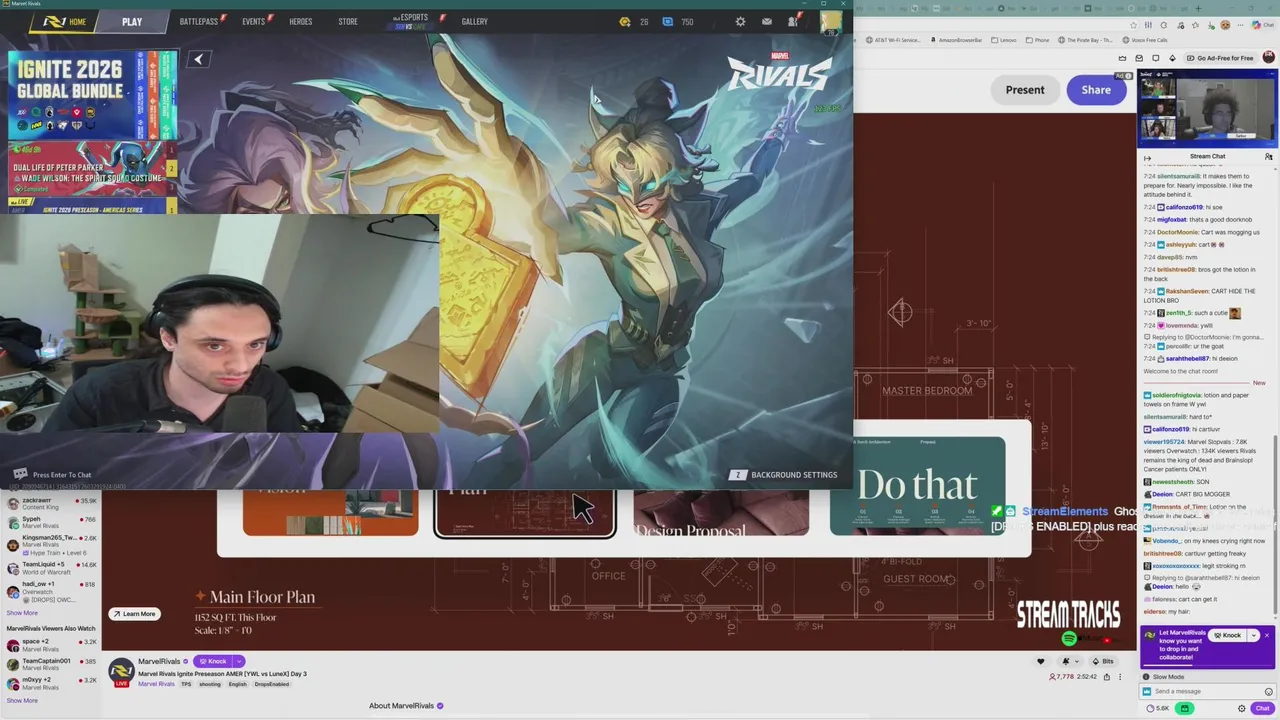Open space +2 channel in the sidebar
The height and width of the screenshot is (720, 1280).
click(52, 645)
